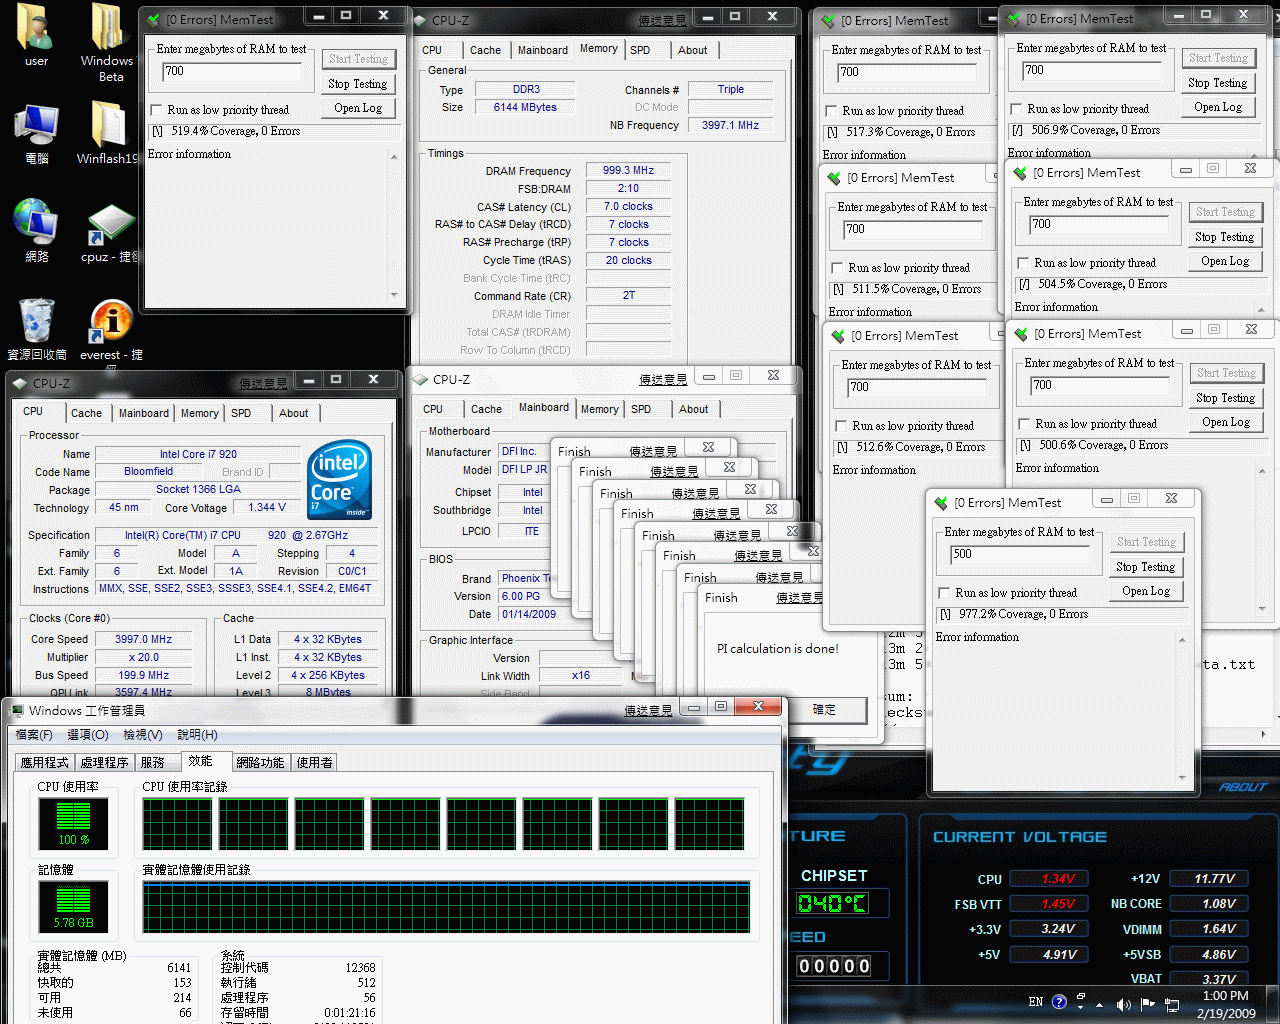
Task: Toggle low priority thread in 519.4% MemTest
Action: [x=156, y=110]
